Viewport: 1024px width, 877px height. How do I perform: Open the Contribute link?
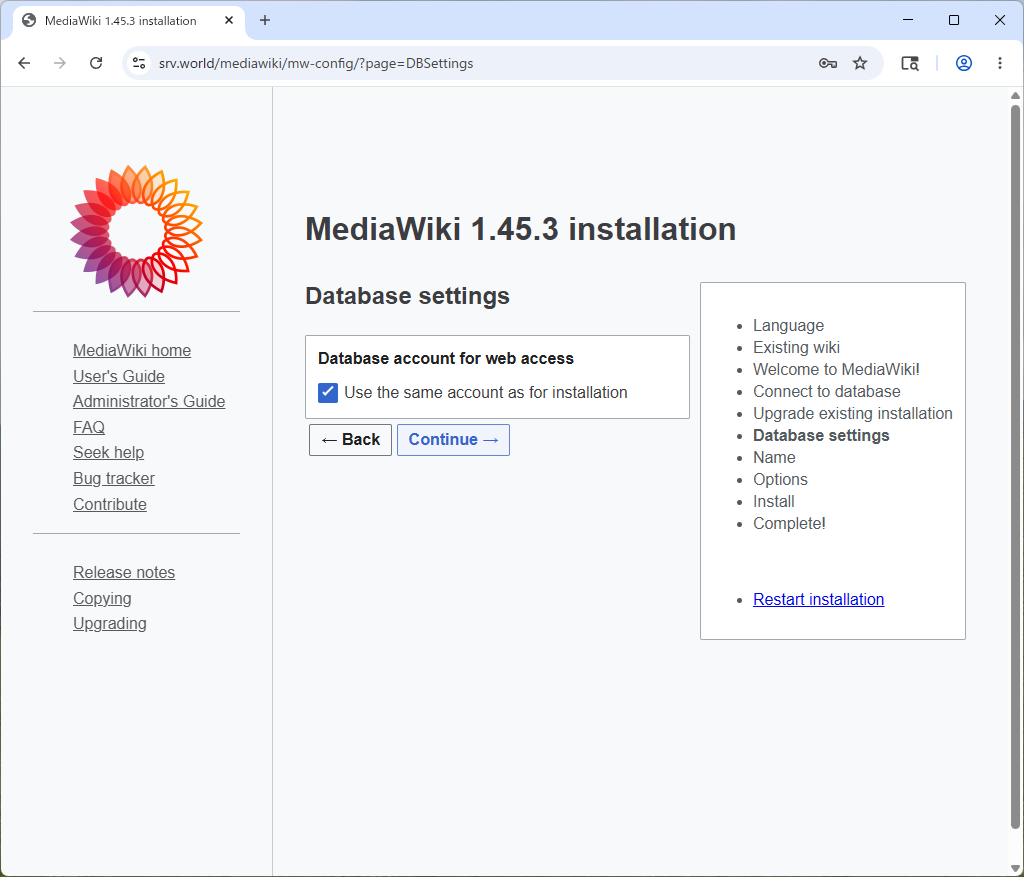110,504
